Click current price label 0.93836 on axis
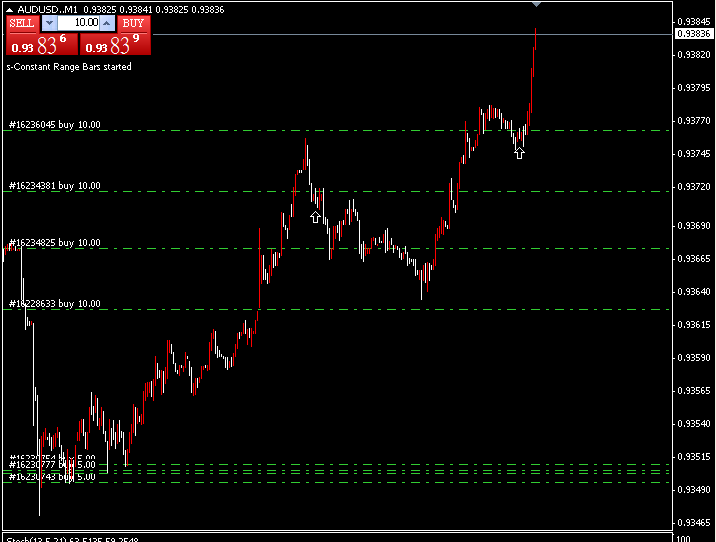 [x=694, y=34]
